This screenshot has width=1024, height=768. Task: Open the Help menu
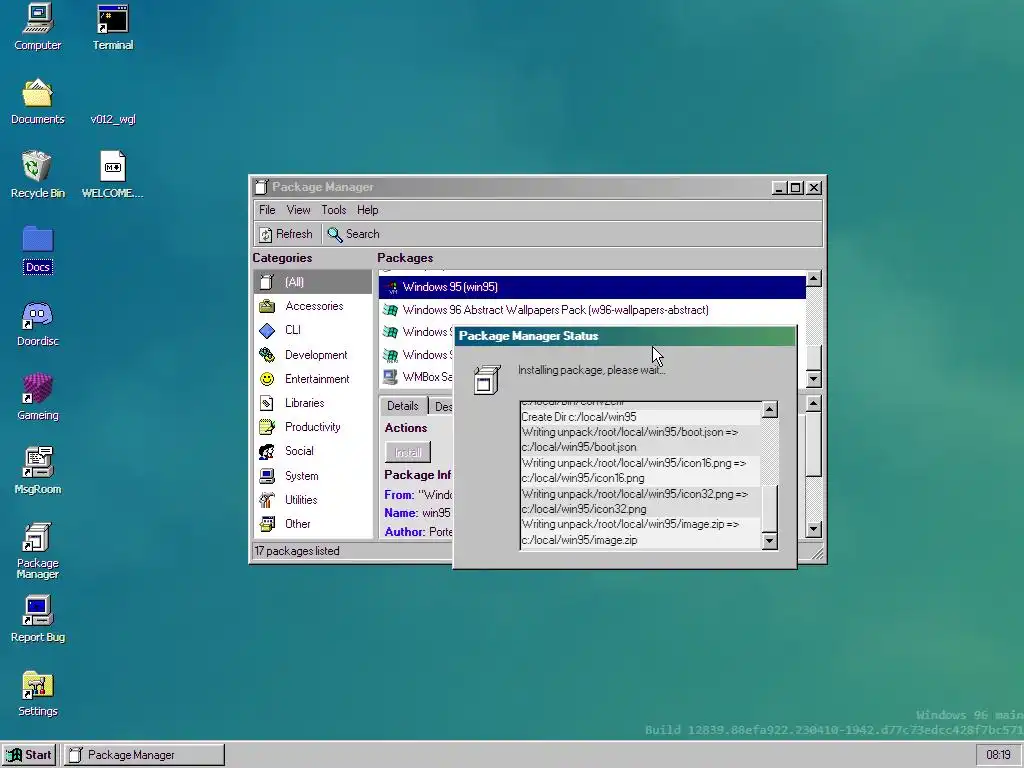click(x=368, y=210)
